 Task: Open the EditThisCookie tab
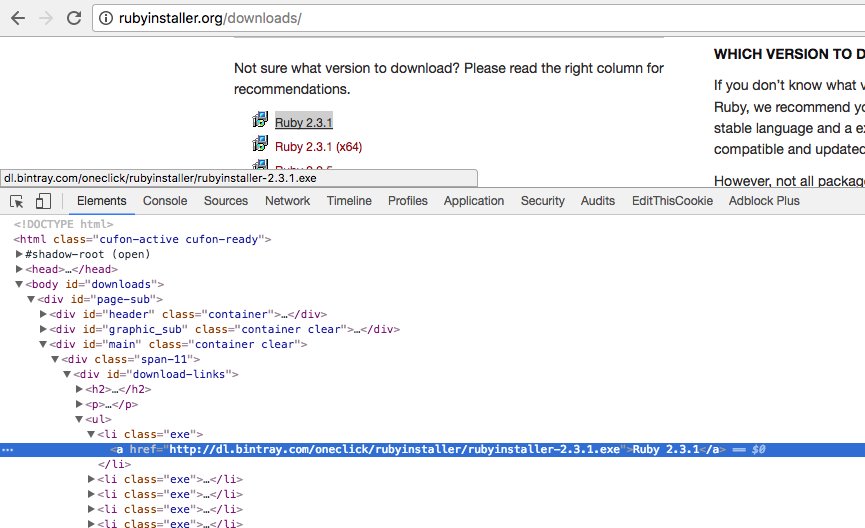(672, 201)
